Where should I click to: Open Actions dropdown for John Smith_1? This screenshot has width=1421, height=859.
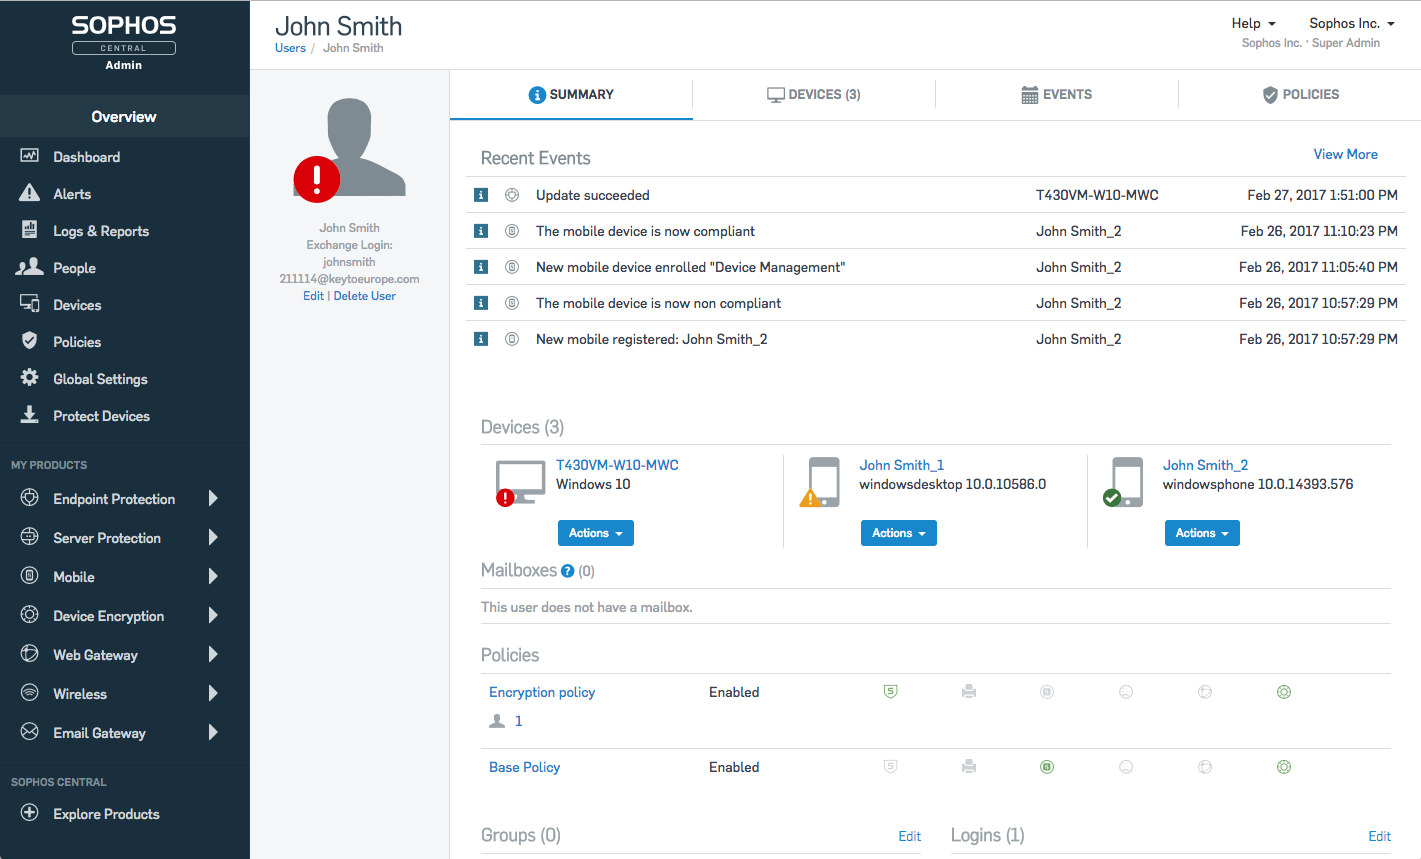tap(899, 533)
